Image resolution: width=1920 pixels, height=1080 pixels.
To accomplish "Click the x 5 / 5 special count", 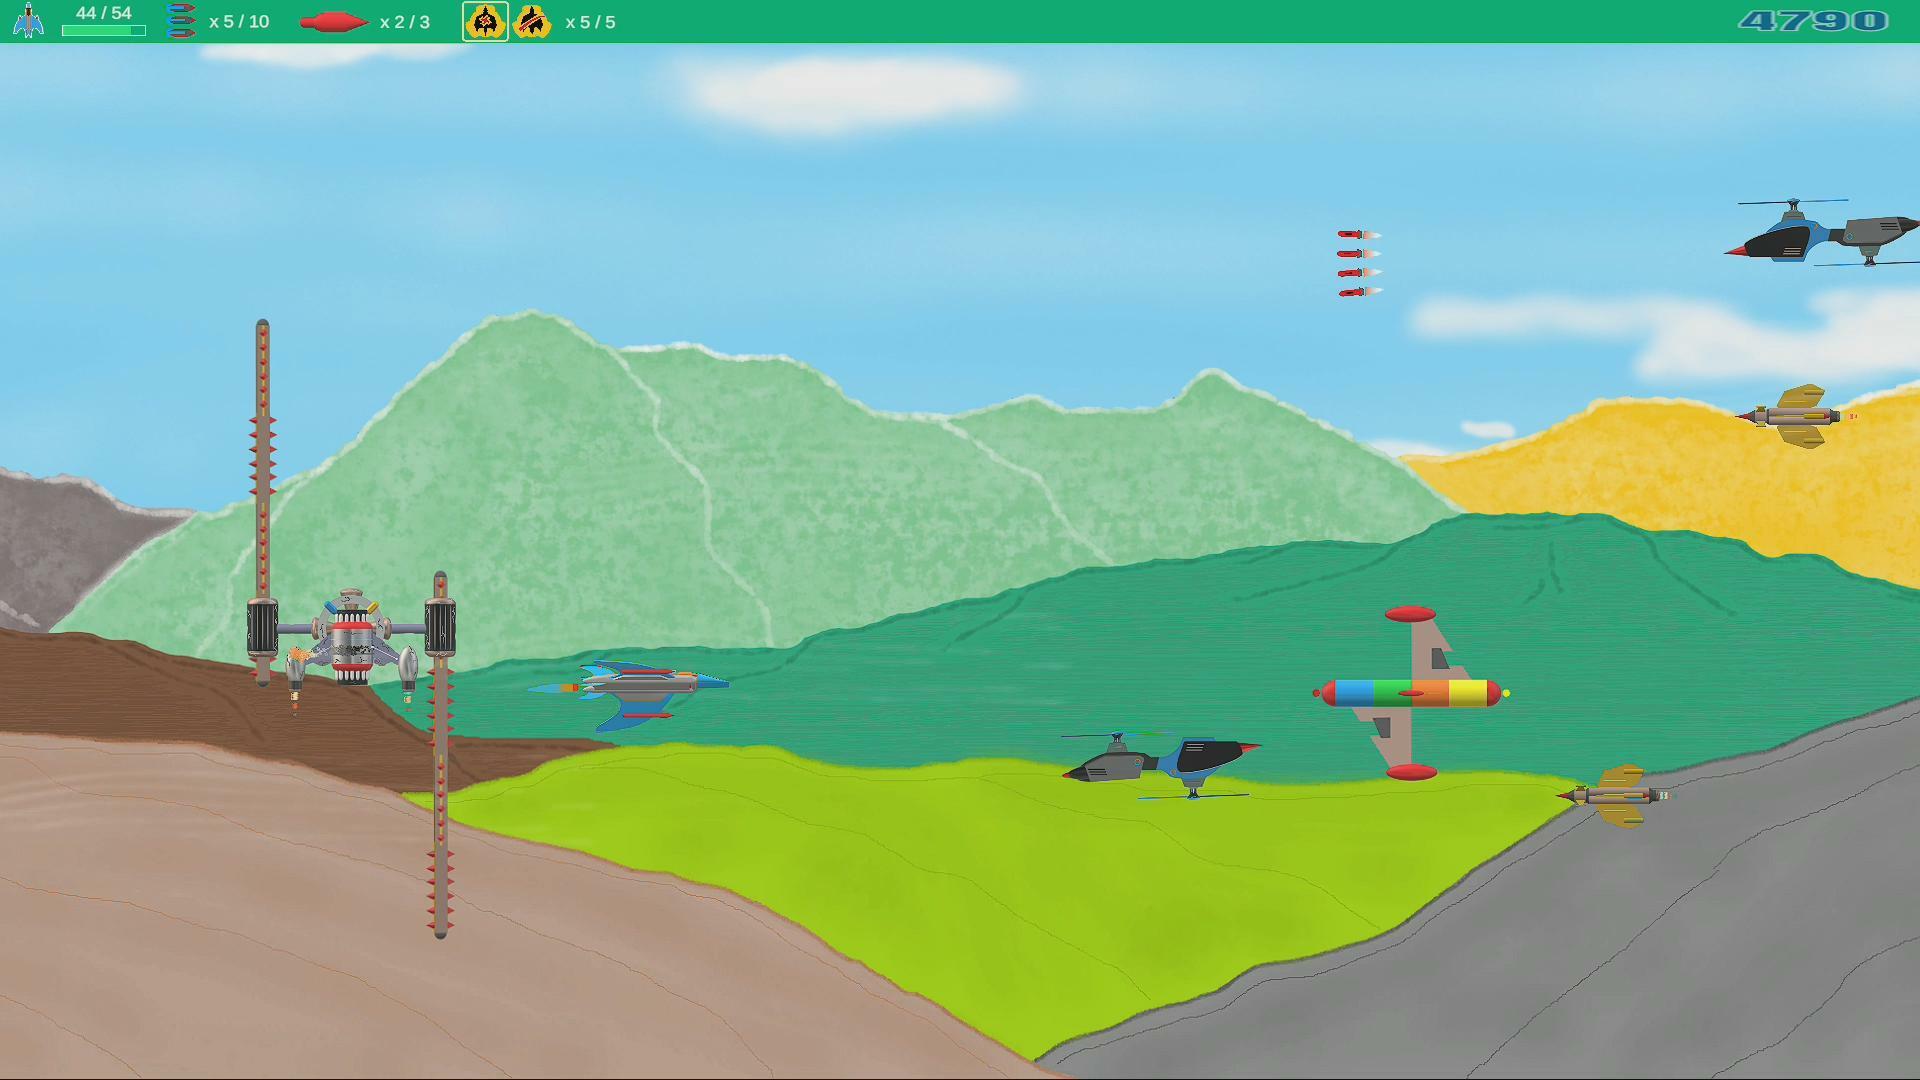I will pos(590,22).
